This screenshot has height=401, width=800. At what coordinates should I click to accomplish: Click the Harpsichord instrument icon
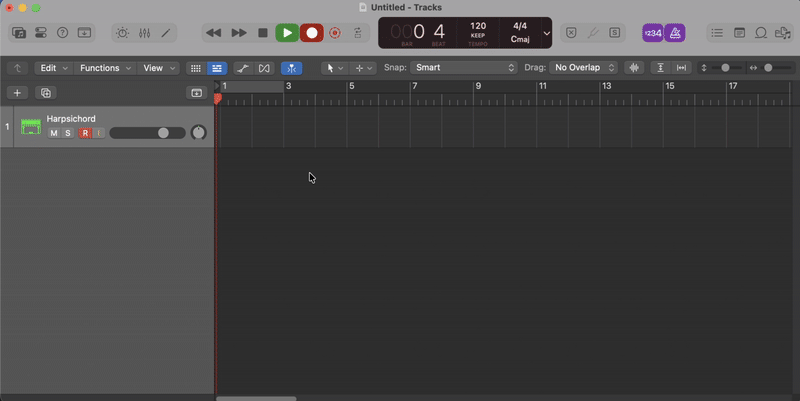31,127
